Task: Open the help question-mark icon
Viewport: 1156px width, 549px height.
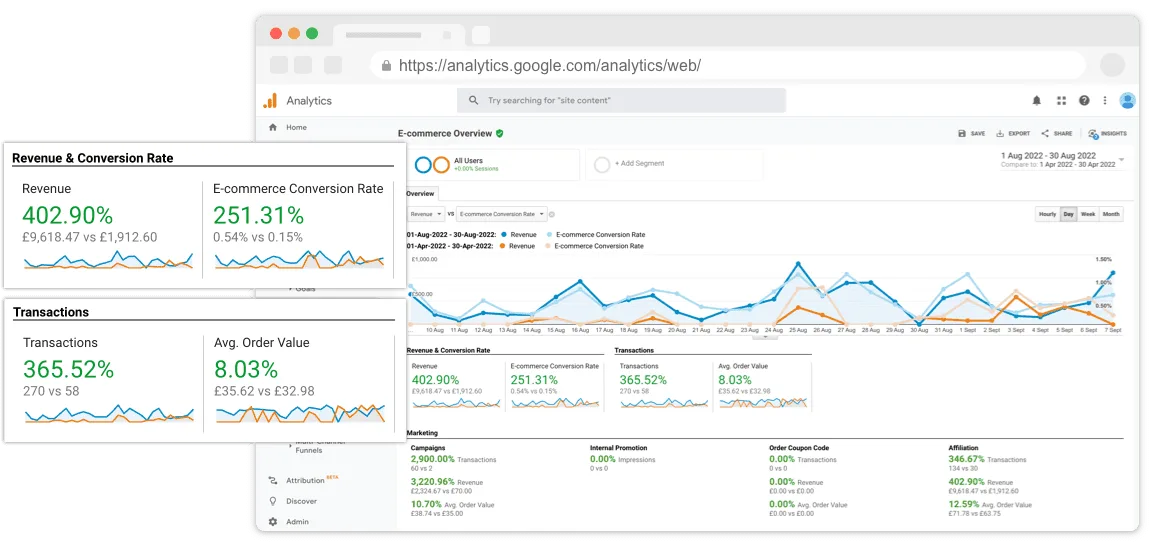Action: [x=1084, y=100]
